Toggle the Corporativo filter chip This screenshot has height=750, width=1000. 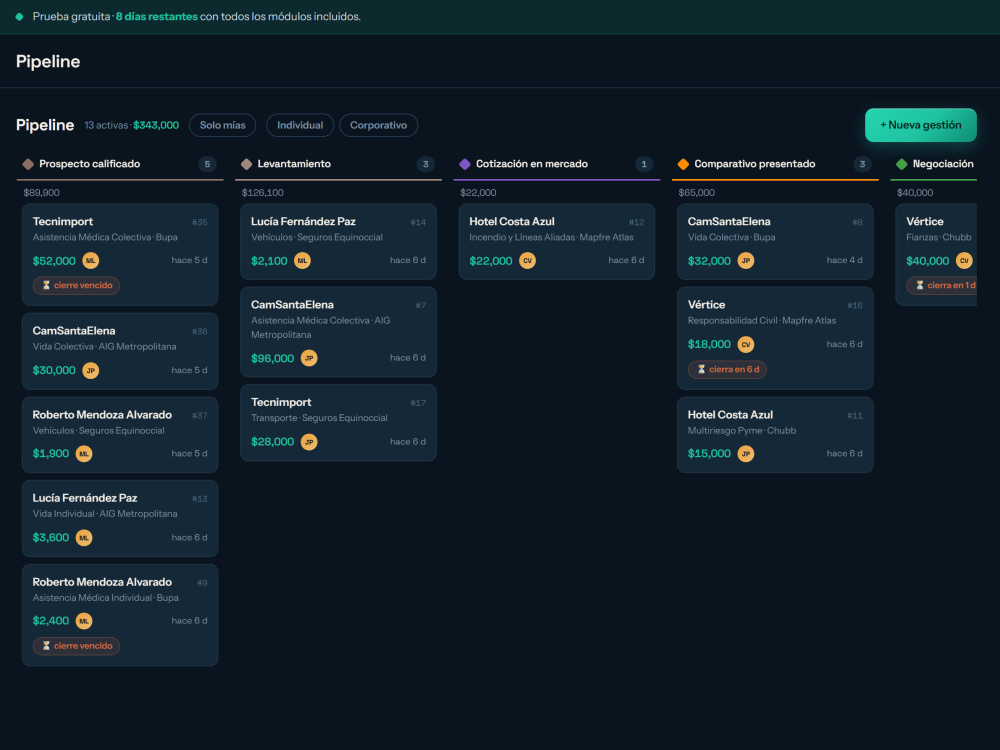pyautogui.click(x=378, y=125)
